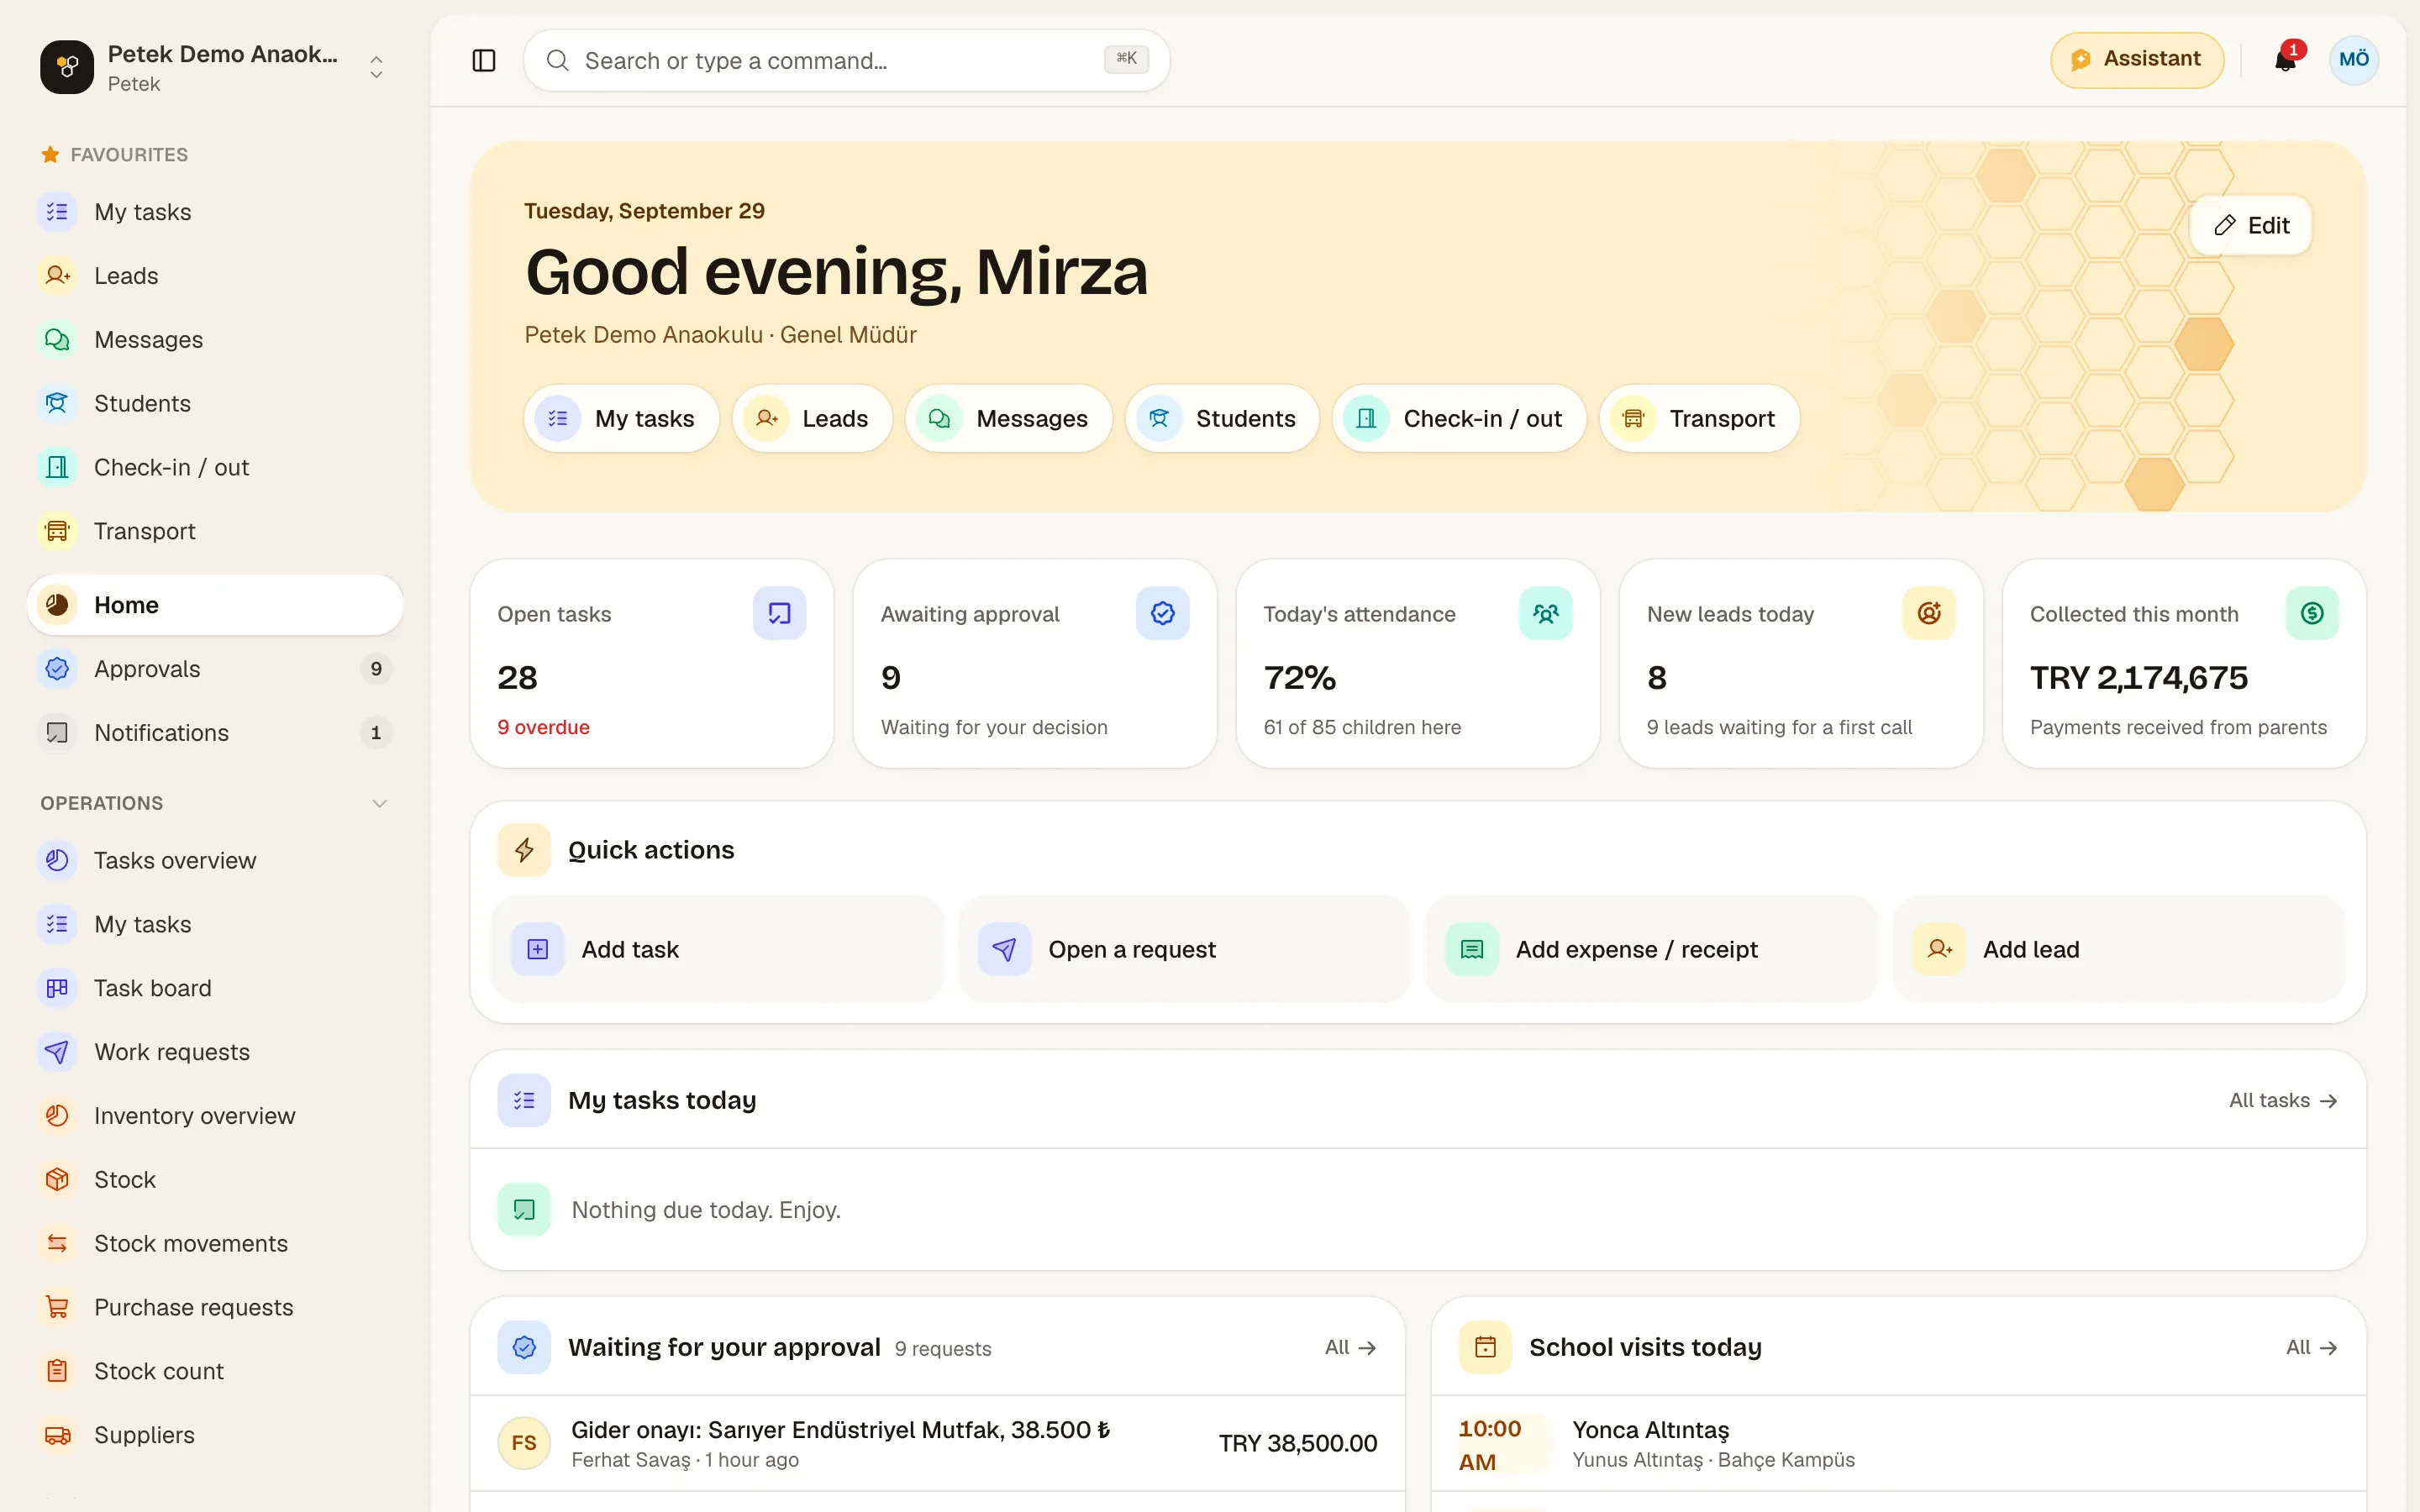Click the Nothing due today green icon
The width and height of the screenshot is (2420, 1512).
(524, 1210)
